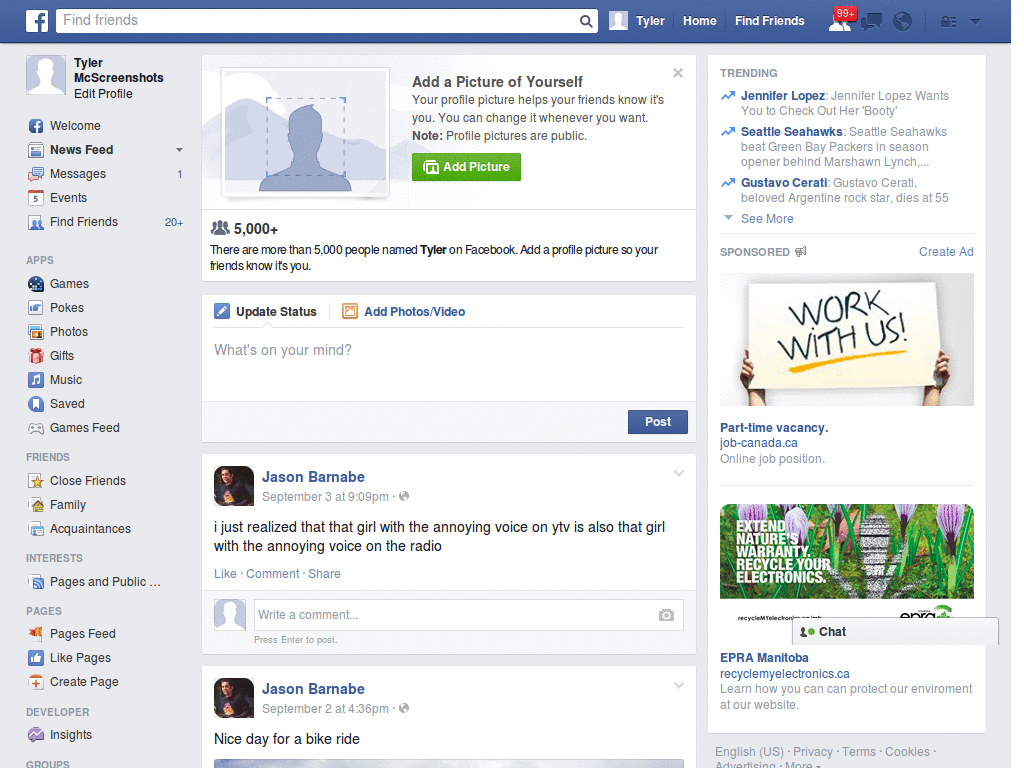Click the blue Post button

tap(658, 422)
